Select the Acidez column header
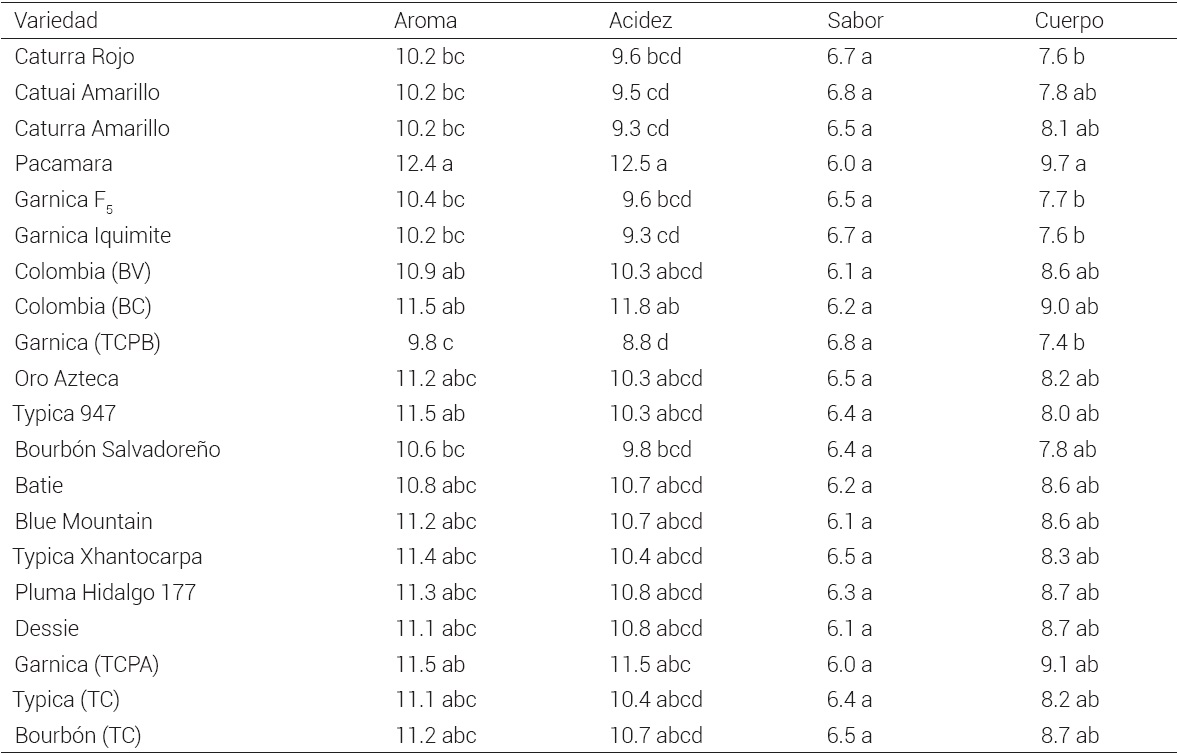Screen dimensions: 1177x755 tap(640, 20)
